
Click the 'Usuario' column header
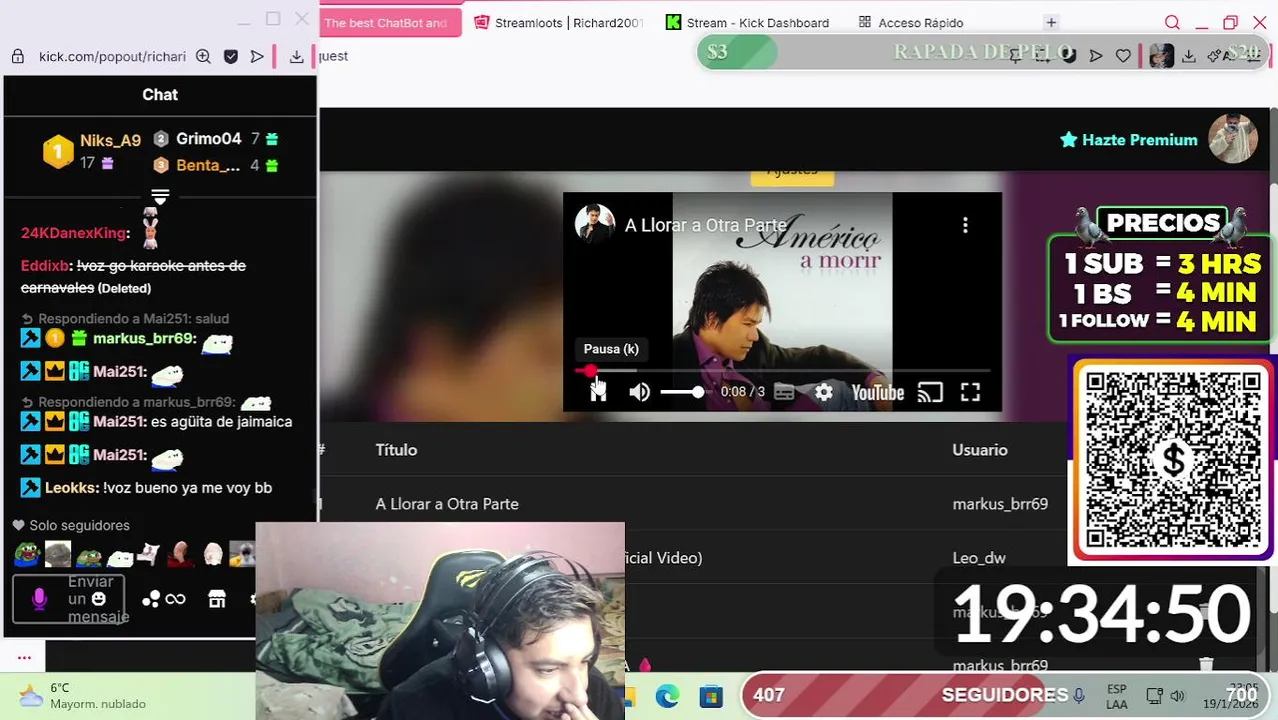[x=980, y=450]
